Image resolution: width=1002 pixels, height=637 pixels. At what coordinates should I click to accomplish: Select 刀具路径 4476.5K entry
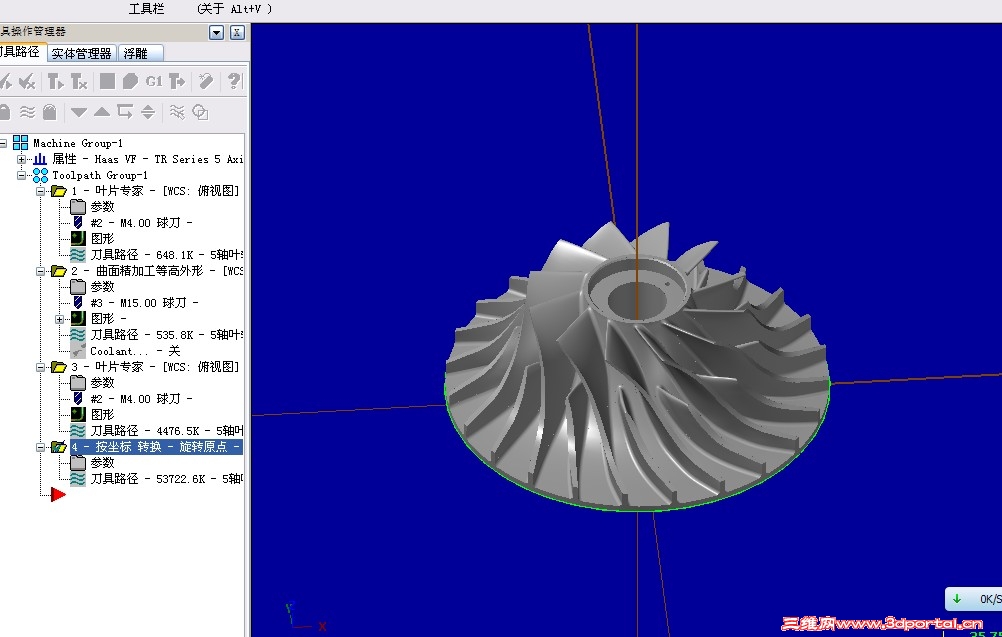click(x=166, y=431)
